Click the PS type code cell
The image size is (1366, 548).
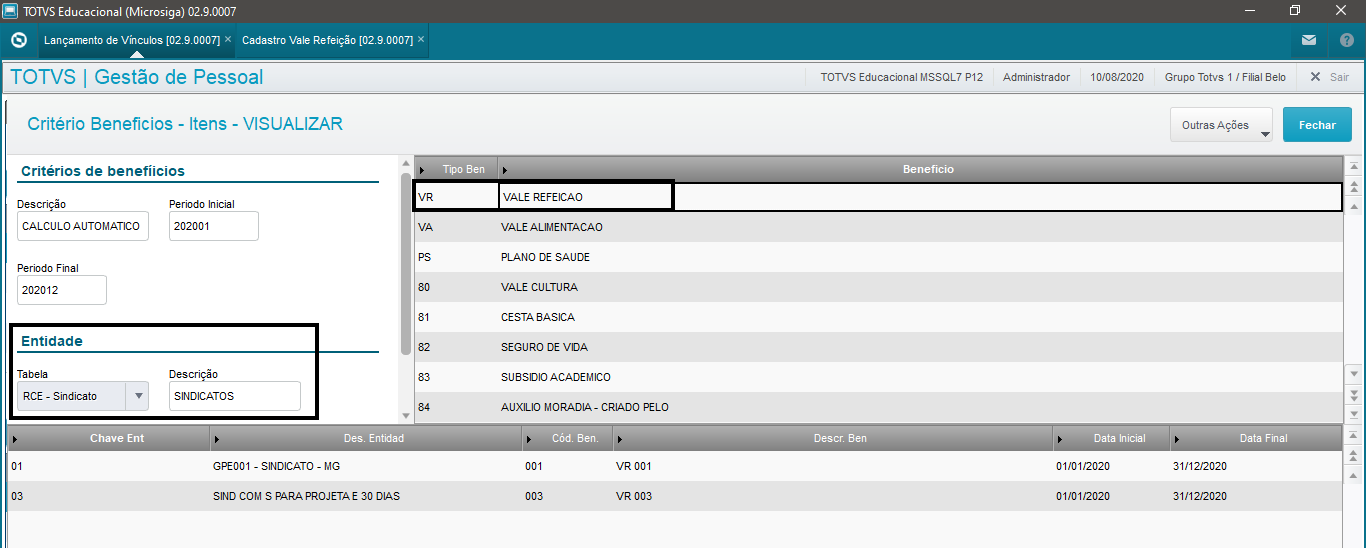(x=456, y=257)
